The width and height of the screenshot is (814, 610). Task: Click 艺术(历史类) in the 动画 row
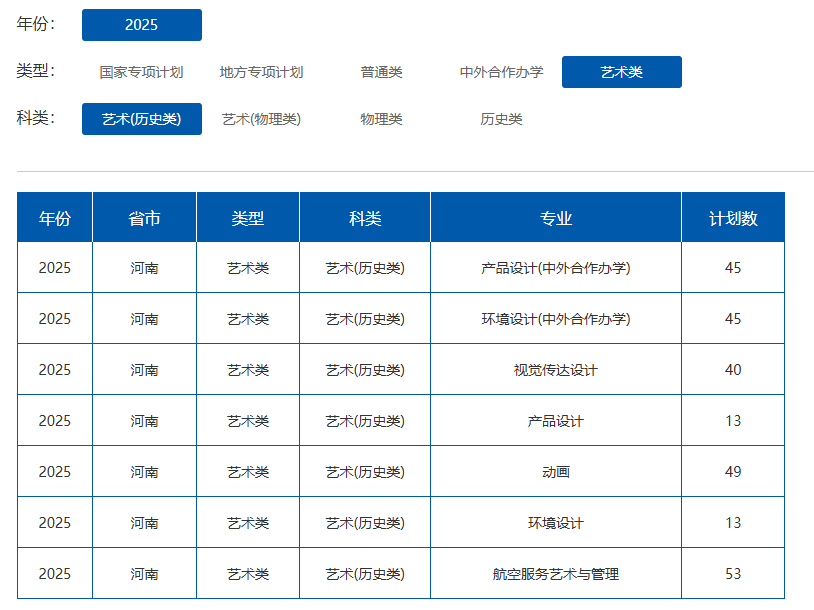tap(365, 472)
